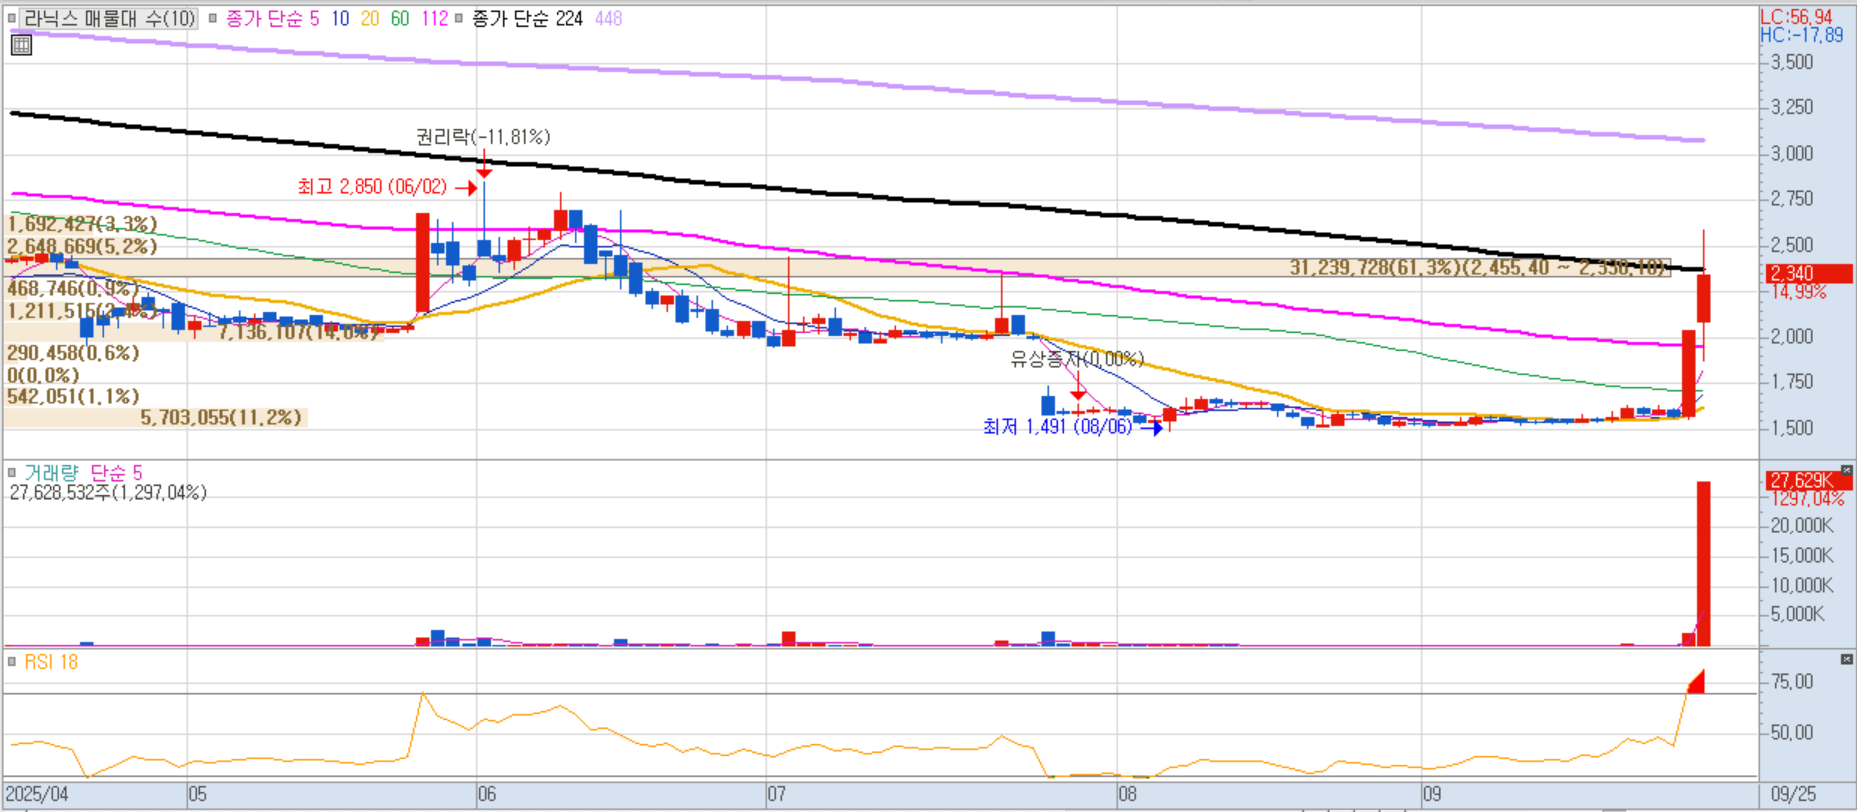Click the 05 month axis label

(198, 794)
